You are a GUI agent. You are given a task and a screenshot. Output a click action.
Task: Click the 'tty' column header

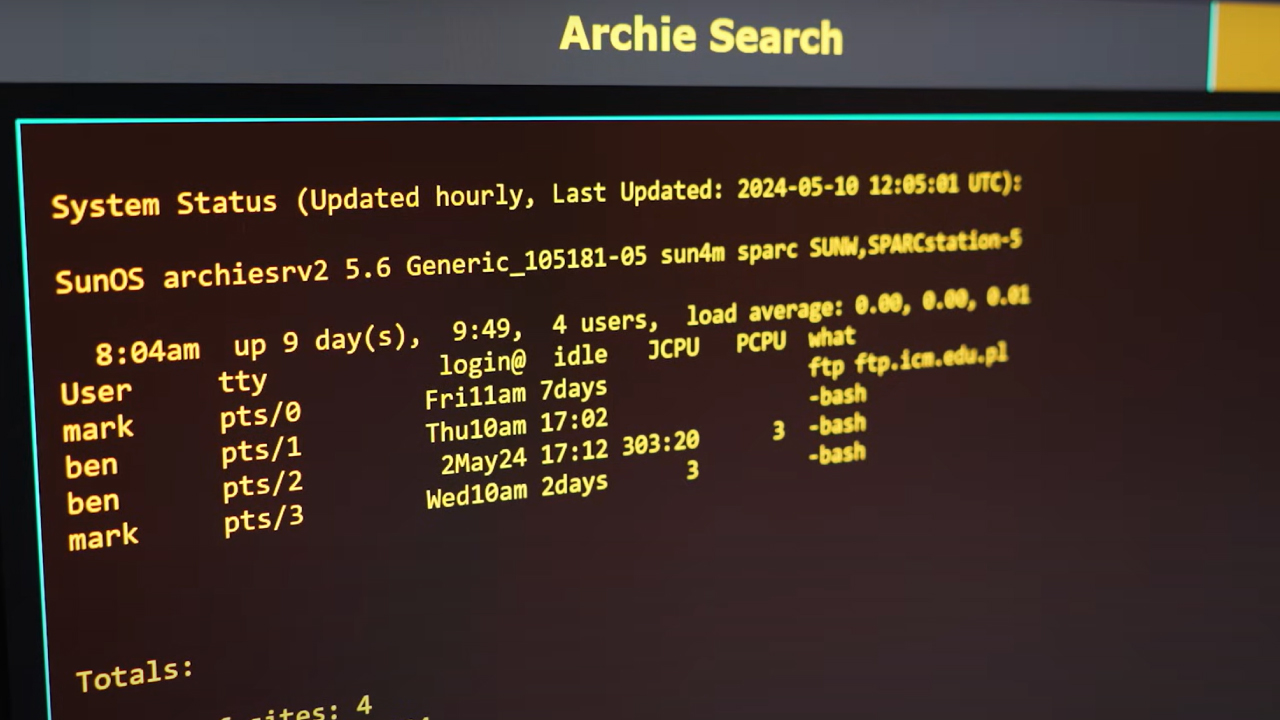click(x=242, y=382)
